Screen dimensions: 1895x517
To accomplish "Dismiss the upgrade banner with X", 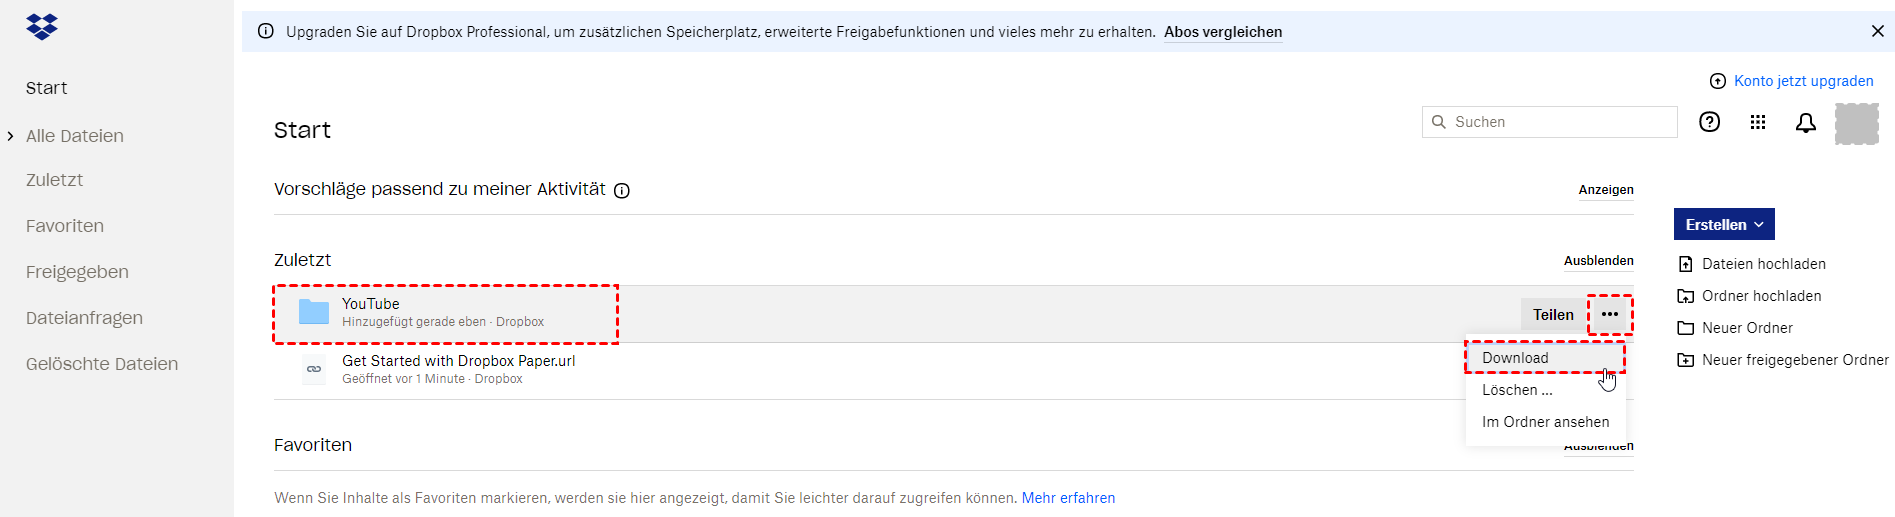I will [1877, 32].
